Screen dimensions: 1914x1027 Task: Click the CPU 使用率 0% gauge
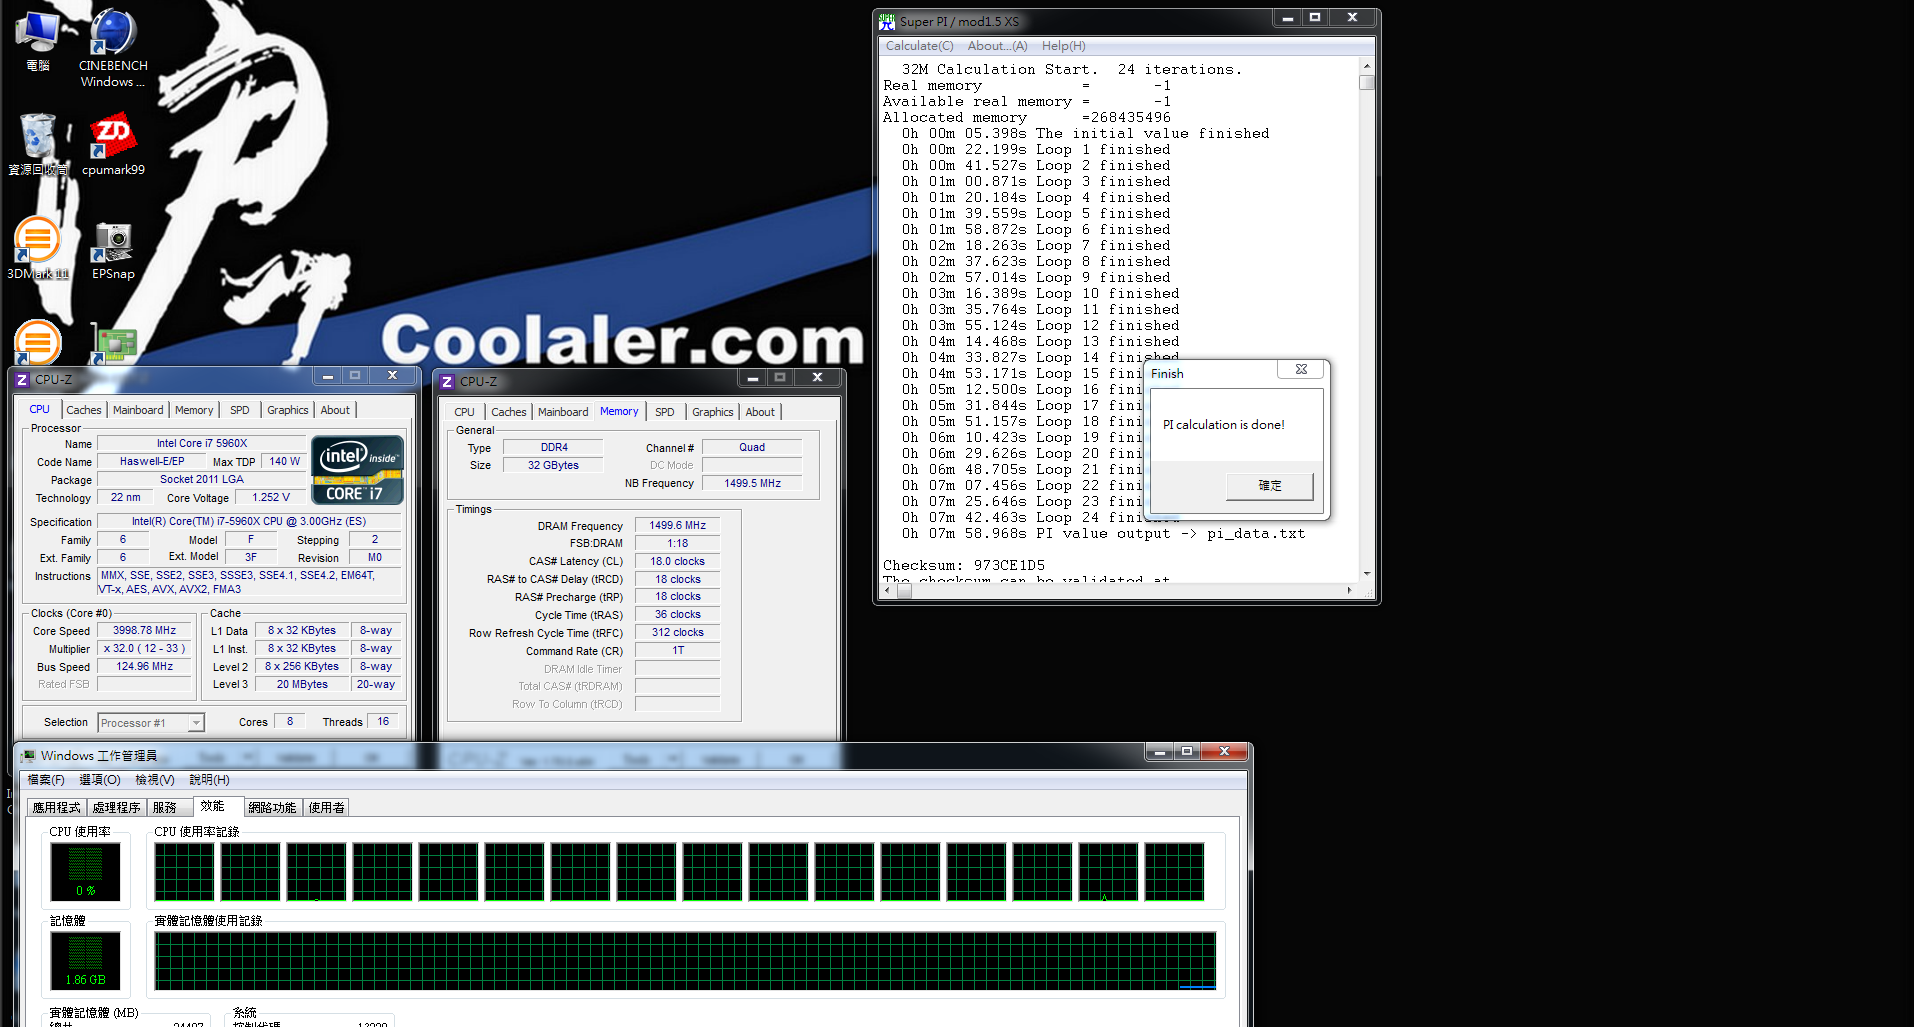coord(86,872)
